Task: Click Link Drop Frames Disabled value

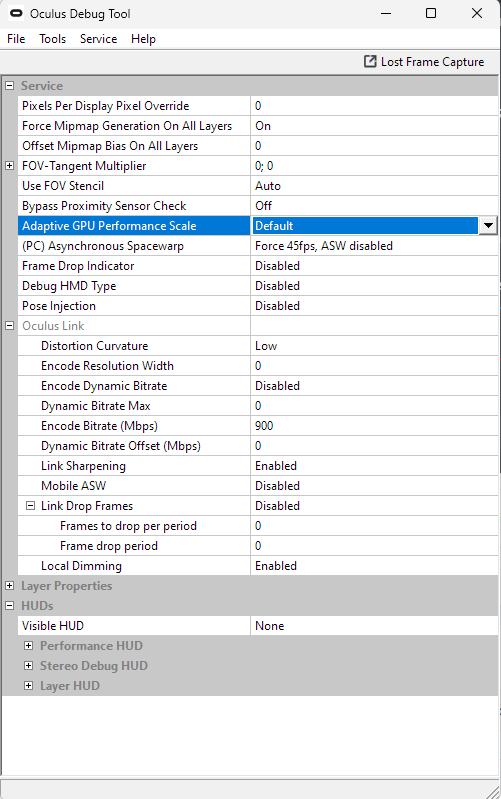Action: click(x=374, y=505)
